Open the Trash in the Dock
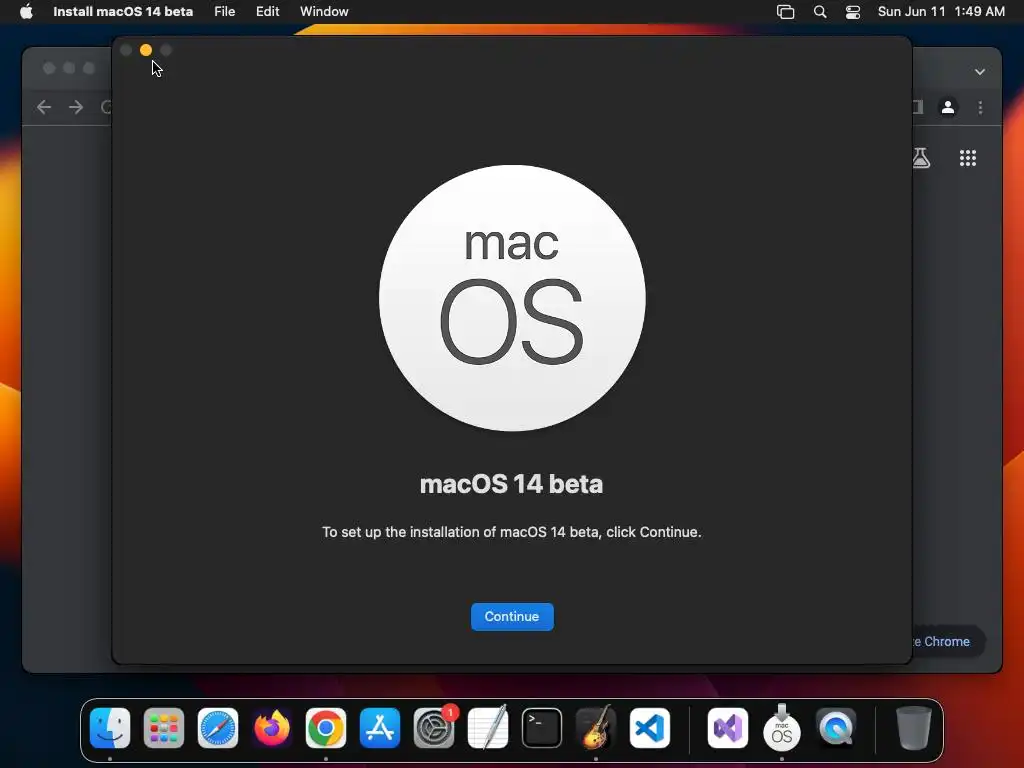 coord(914,728)
